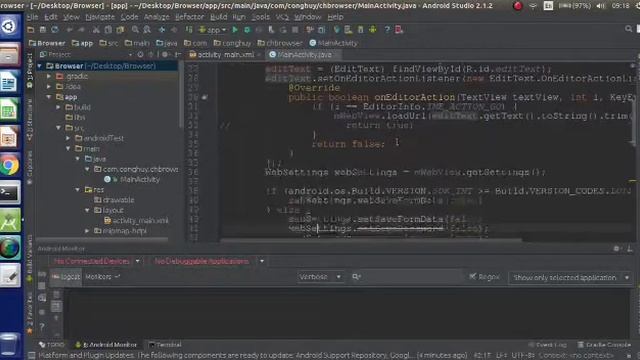Screen dimensions: 640x360
Task: Click the override gutter marker beside onEditorAction
Action: [x=204, y=97]
